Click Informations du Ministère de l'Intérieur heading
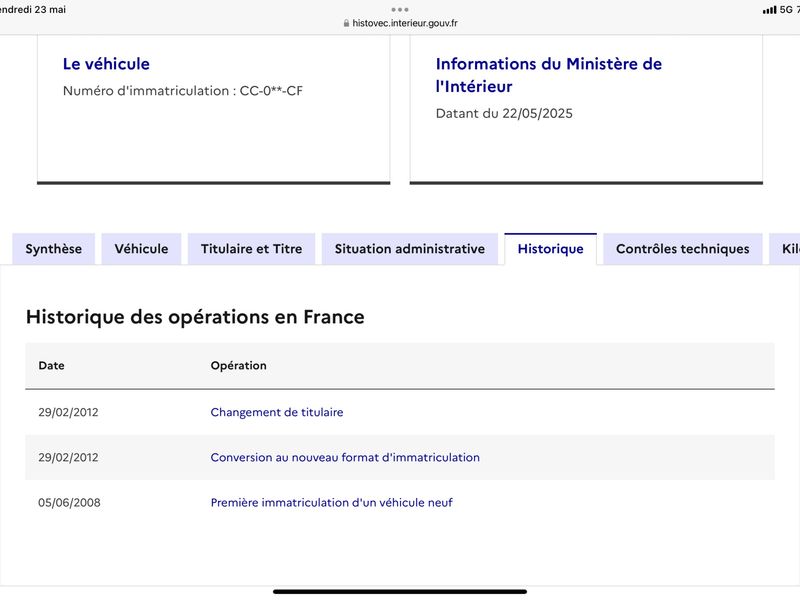 pyautogui.click(x=548, y=75)
